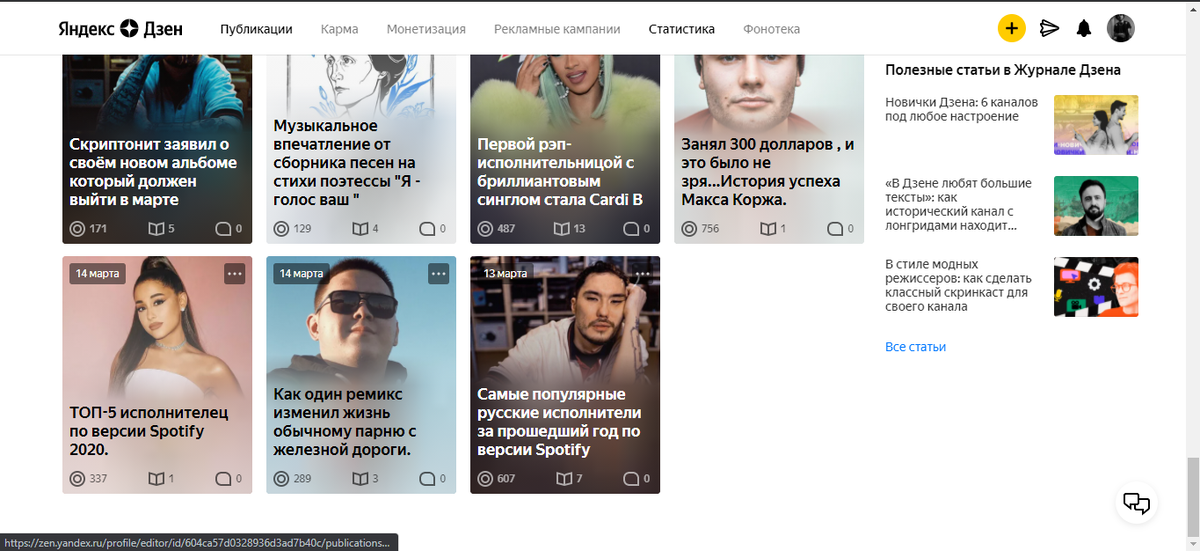Open three-dots menu on ремикс card
This screenshot has width=1200, height=551.
[438, 273]
